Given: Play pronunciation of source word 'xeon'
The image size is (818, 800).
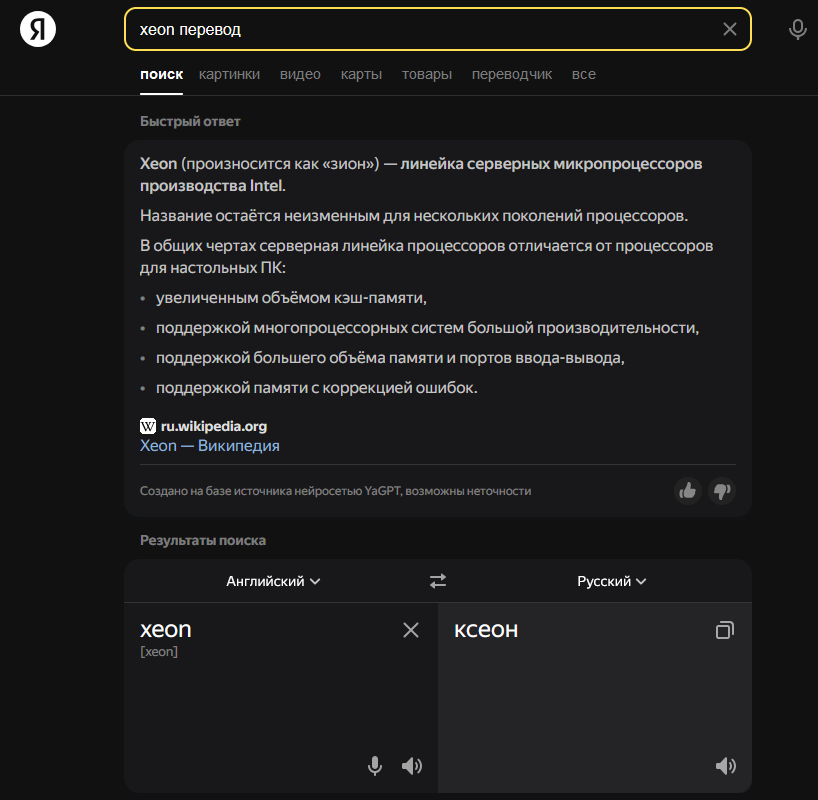Looking at the screenshot, I should (412, 766).
